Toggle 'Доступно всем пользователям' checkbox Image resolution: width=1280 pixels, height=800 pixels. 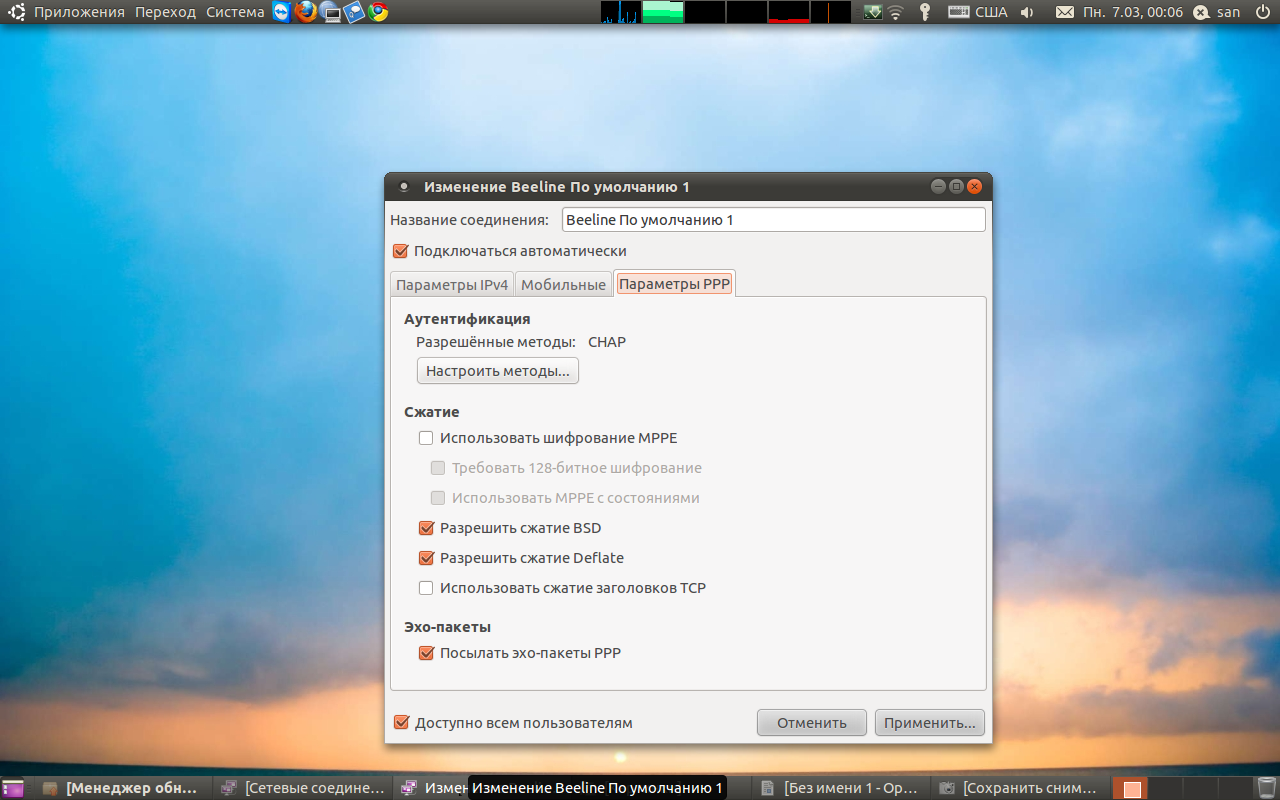401,722
